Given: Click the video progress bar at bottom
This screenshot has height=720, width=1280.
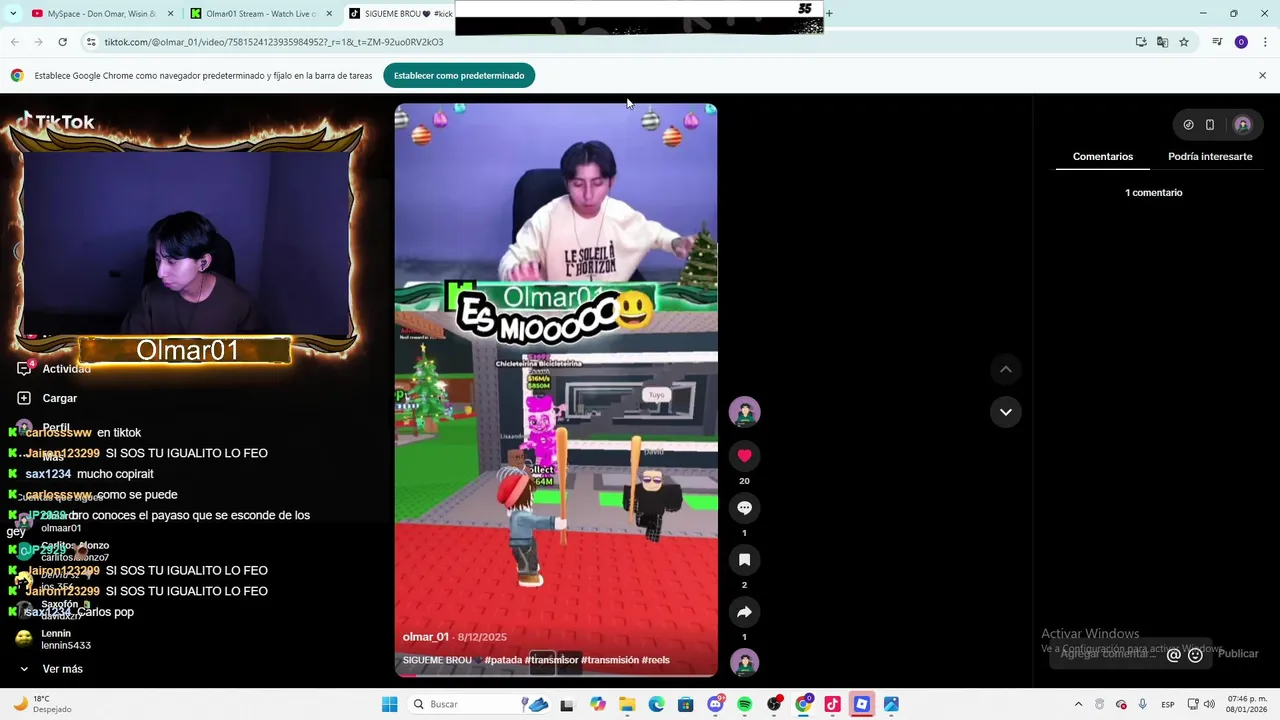Looking at the screenshot, I should click(x=556, y=675).
